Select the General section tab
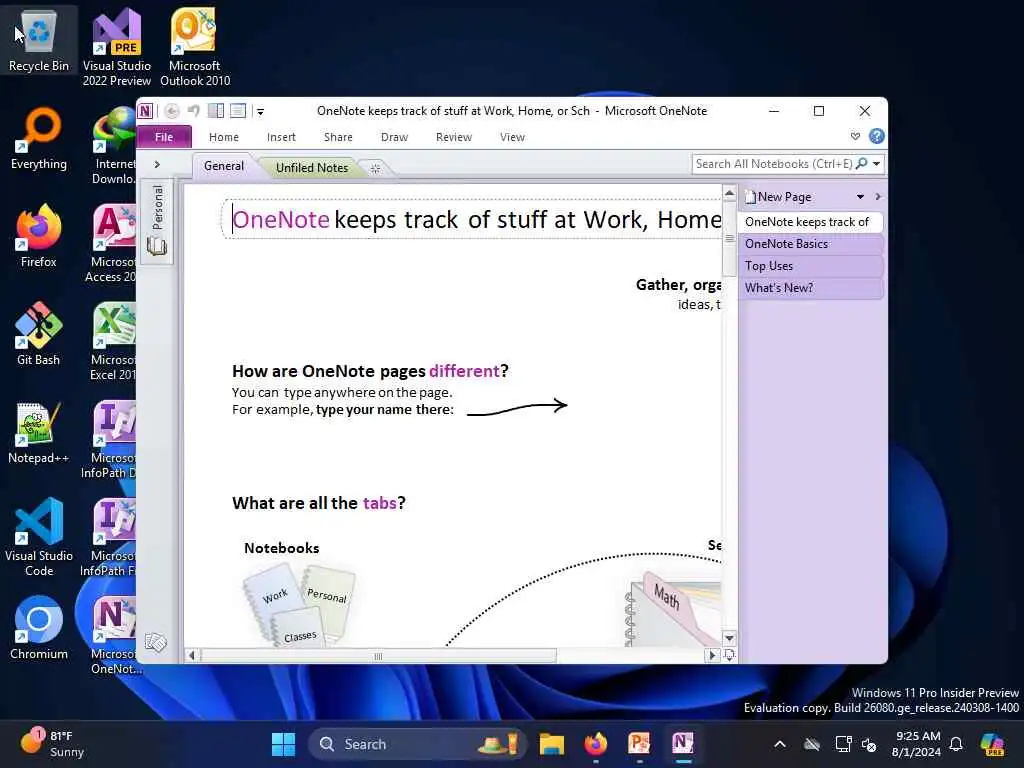Screen dimensions: 1024x768 coord(224,166)
